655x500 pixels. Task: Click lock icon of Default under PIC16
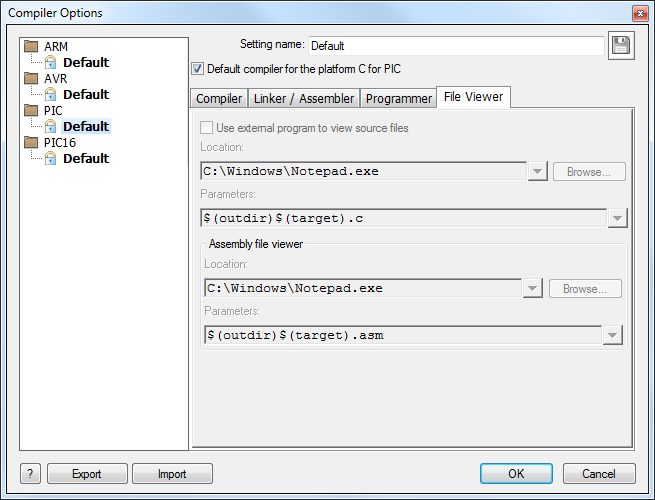[51, 158]
